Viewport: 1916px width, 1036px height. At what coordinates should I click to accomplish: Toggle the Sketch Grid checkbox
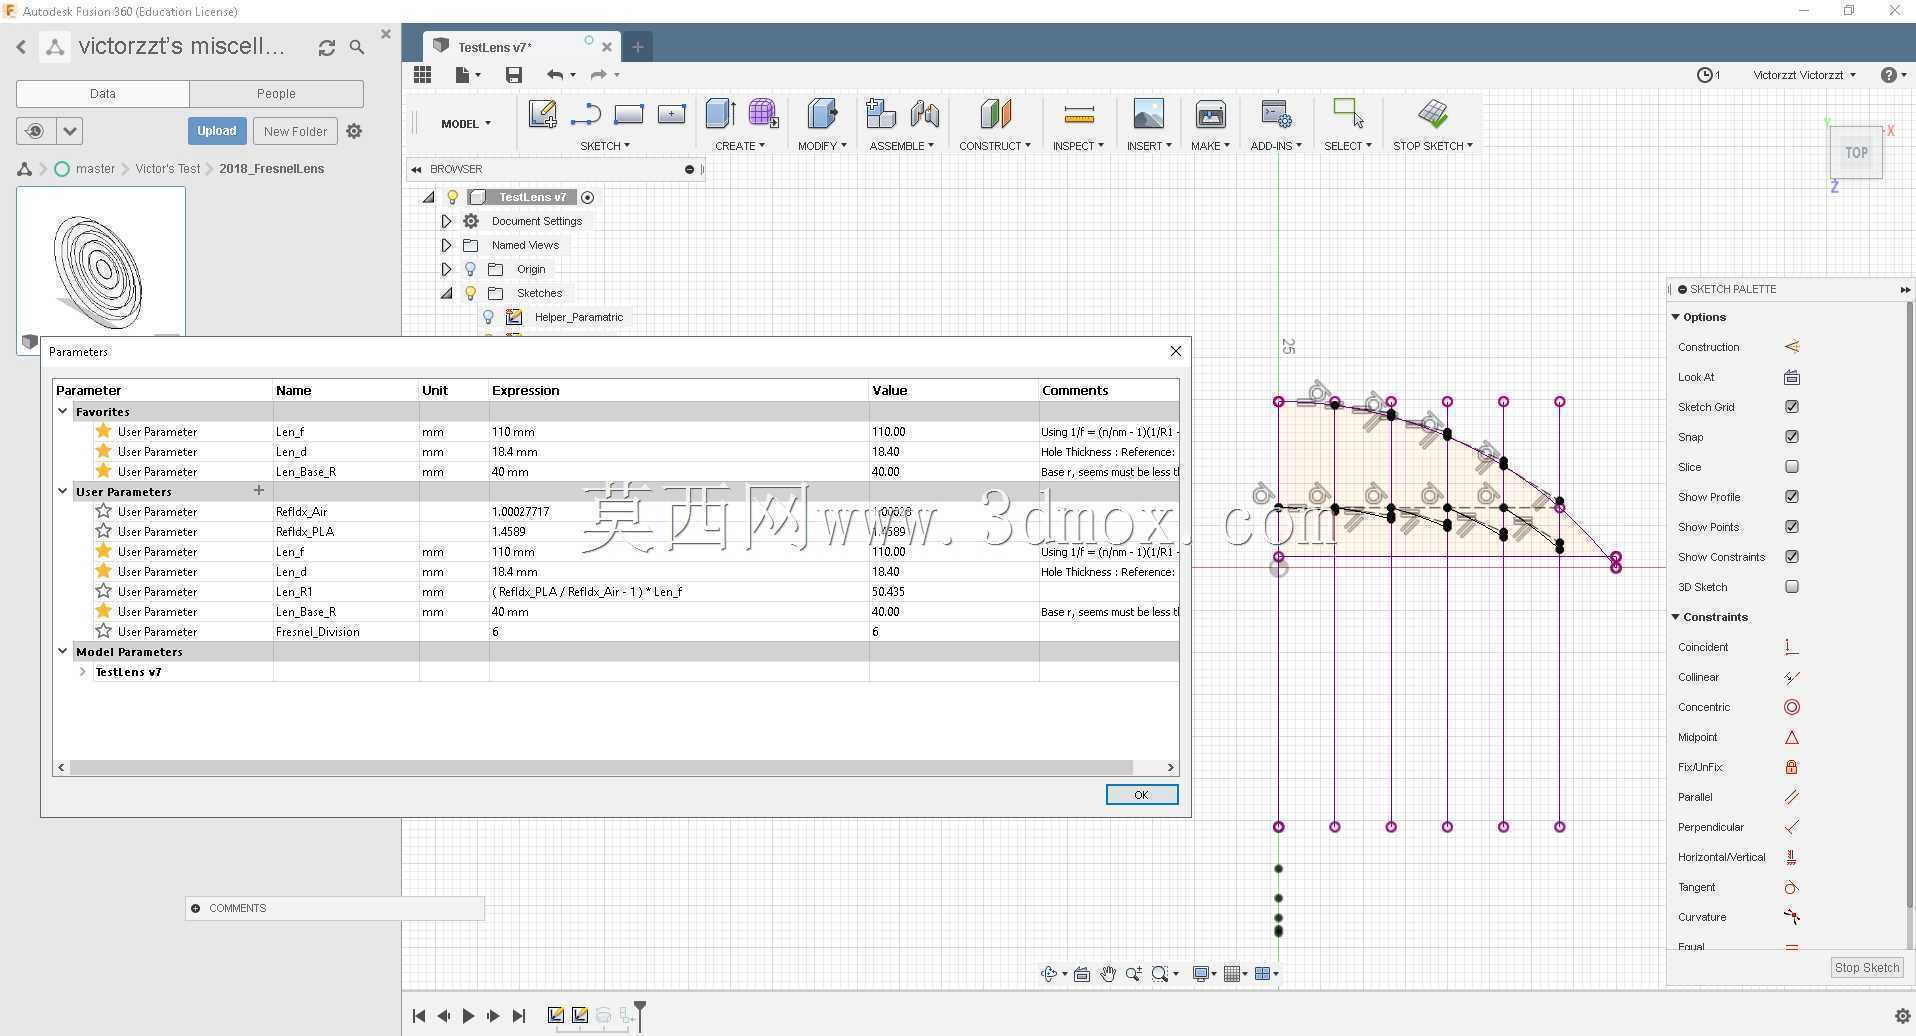[1792, 407]
